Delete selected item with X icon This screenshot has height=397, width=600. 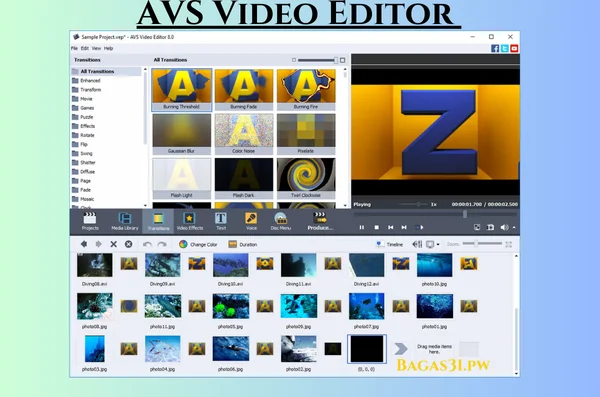coord(114,244)
